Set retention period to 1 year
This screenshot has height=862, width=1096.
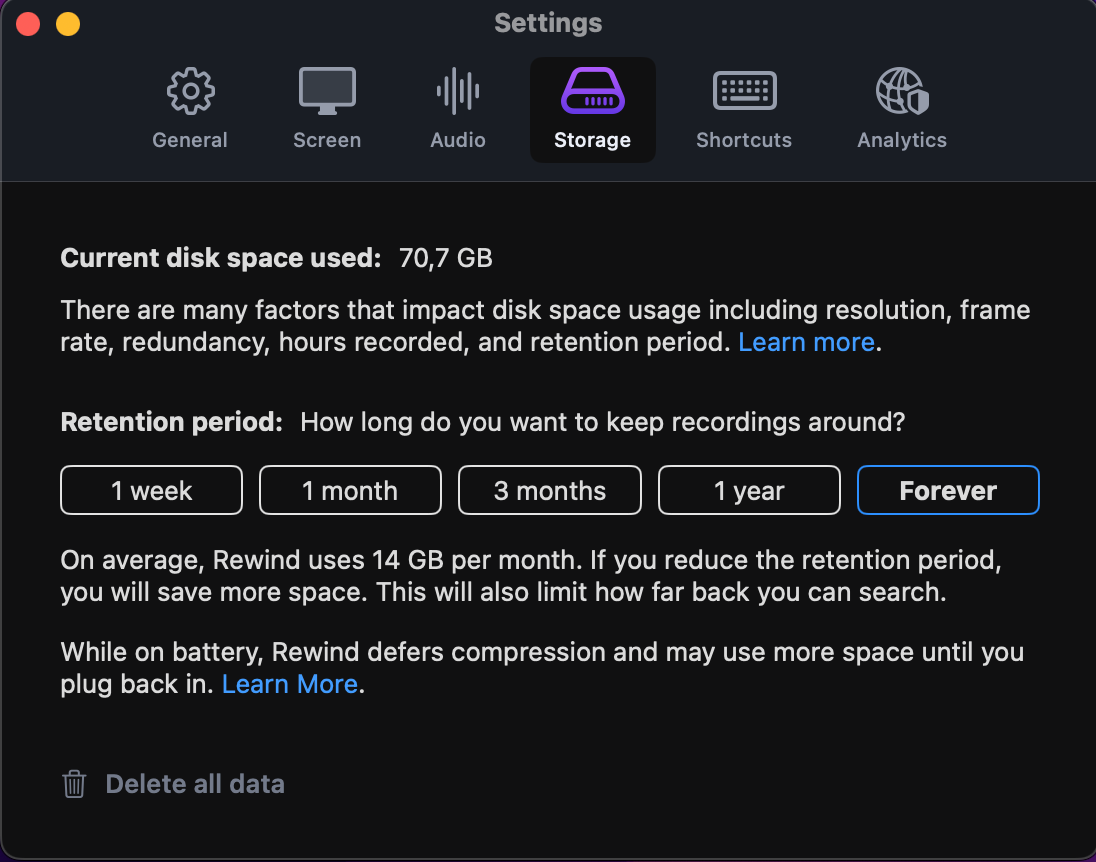[749, 490]
